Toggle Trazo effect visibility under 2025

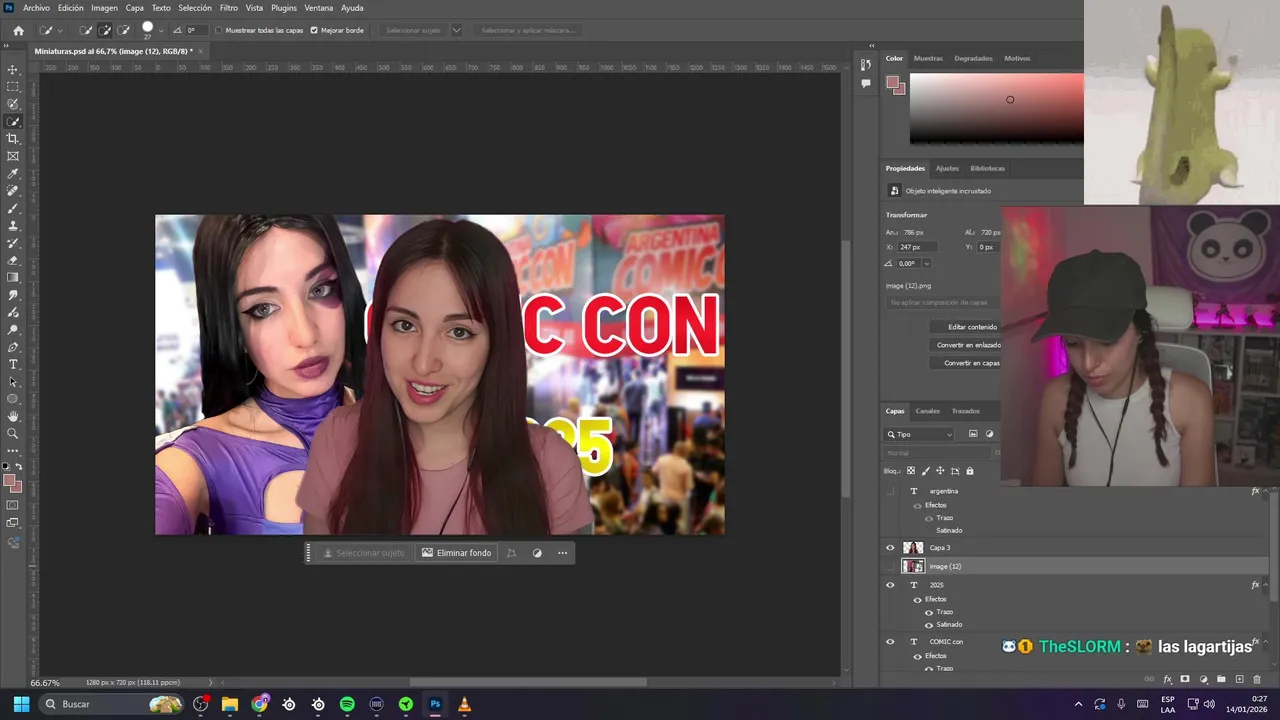point(929,612)
